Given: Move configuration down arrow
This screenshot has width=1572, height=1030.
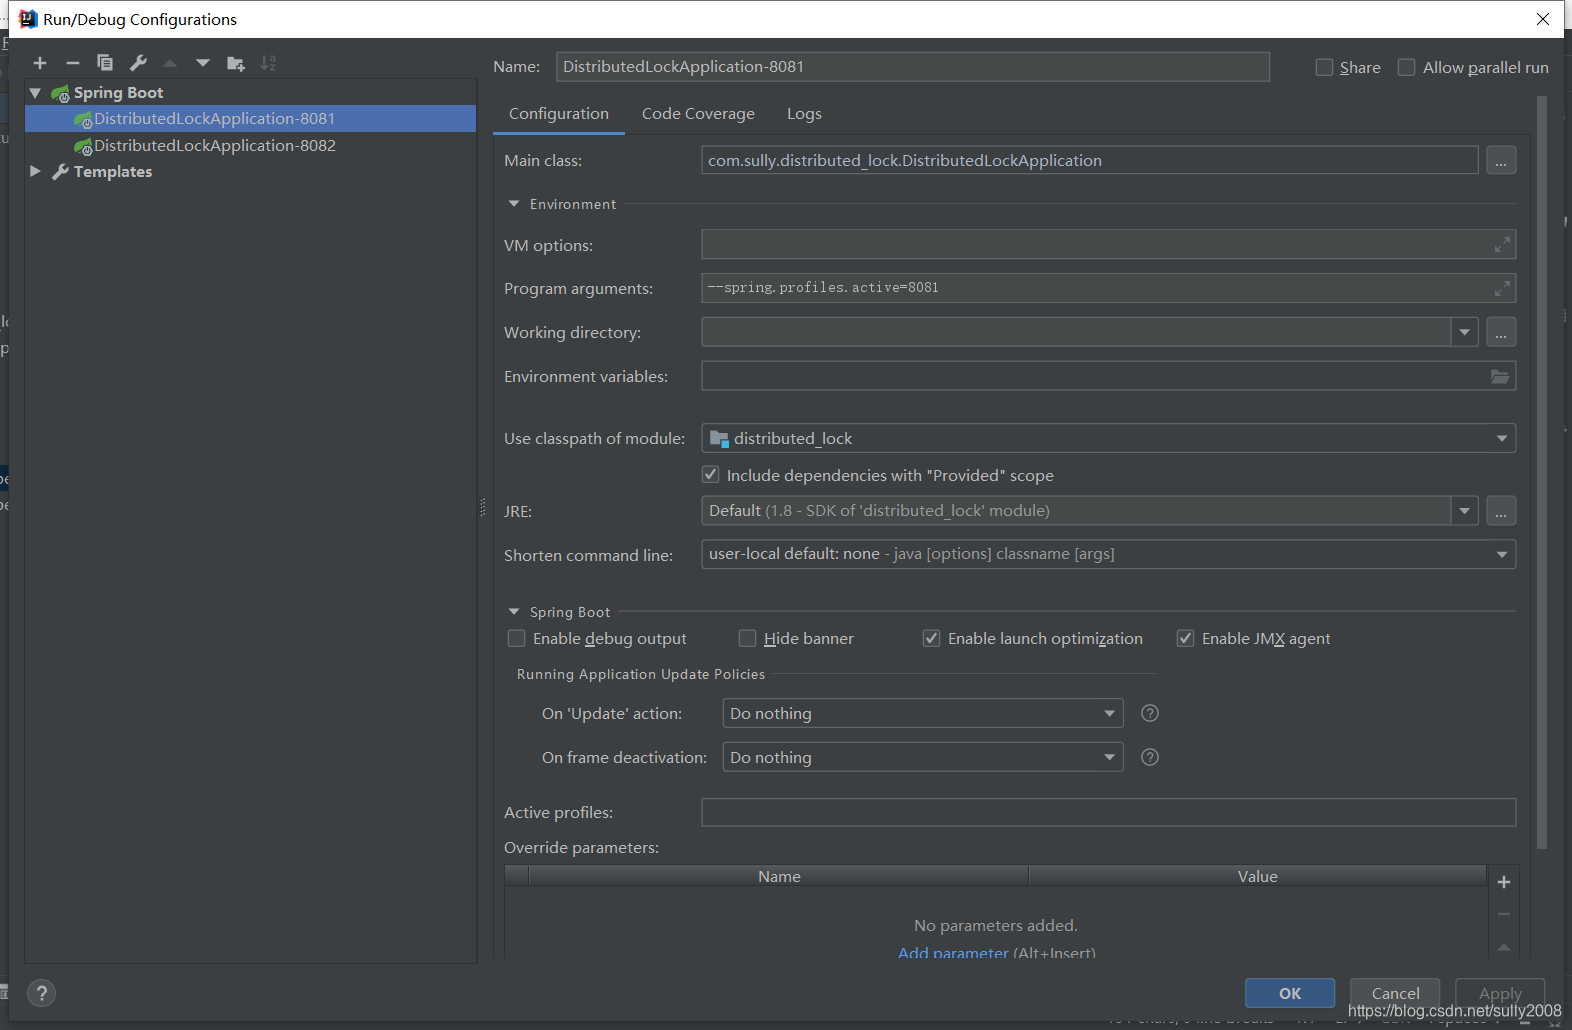Looking at the screenshot, I should 203,63.
